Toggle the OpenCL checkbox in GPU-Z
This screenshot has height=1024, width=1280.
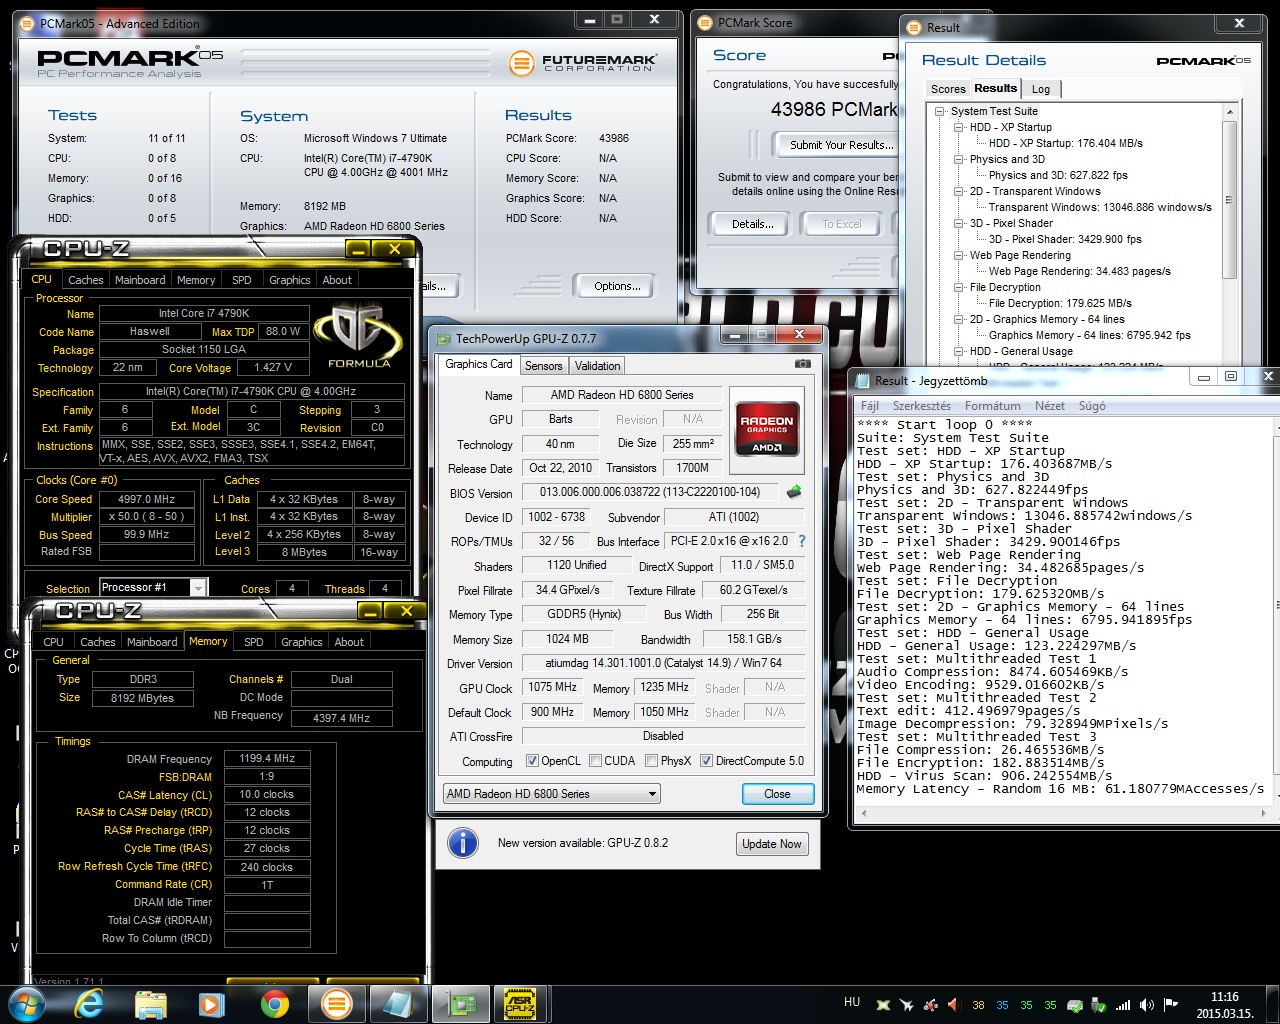(x=532, y=761)
